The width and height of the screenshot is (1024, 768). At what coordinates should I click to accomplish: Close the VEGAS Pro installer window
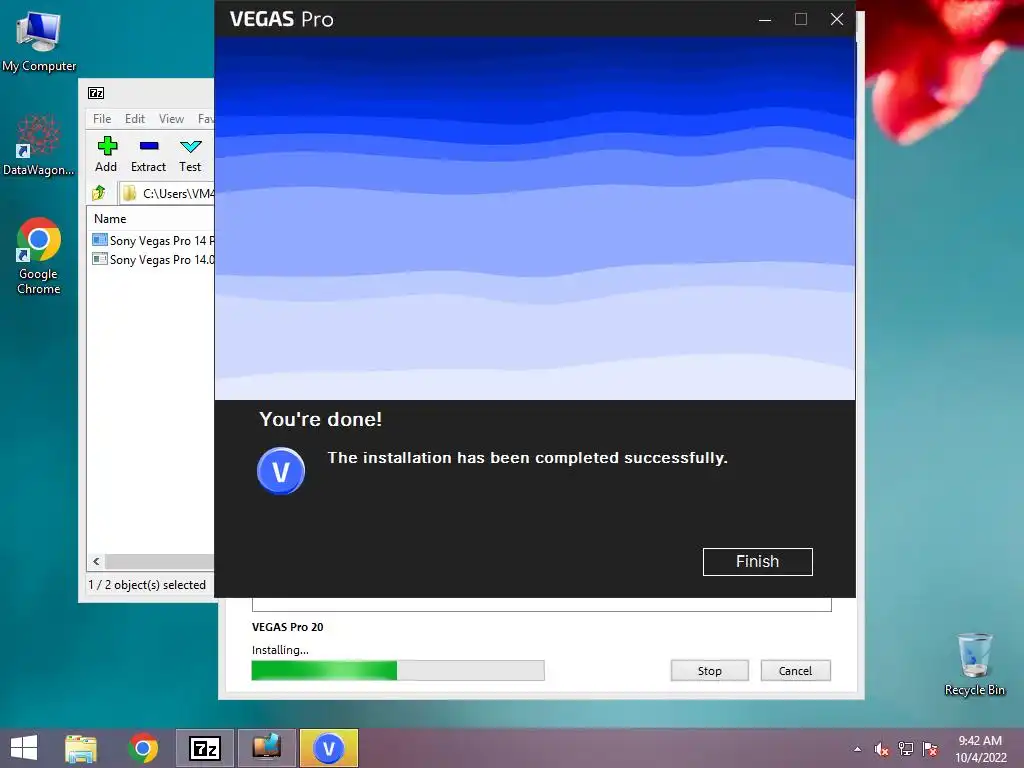[x=837, y=20]
